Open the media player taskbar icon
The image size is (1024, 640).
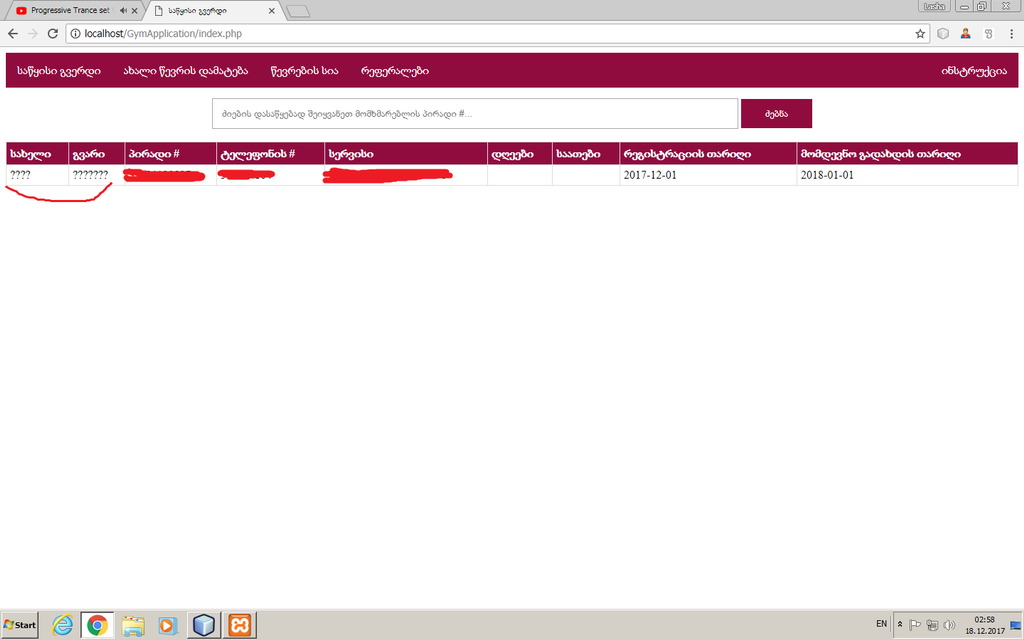click(168, 625)
